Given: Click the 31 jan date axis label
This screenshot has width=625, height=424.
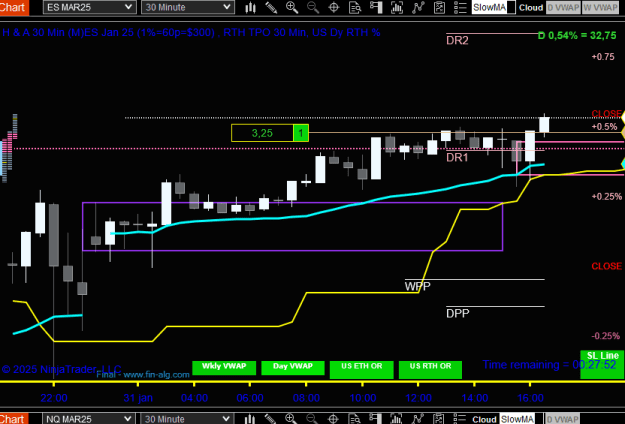Looking at the screenshot, I should (138, 398).
